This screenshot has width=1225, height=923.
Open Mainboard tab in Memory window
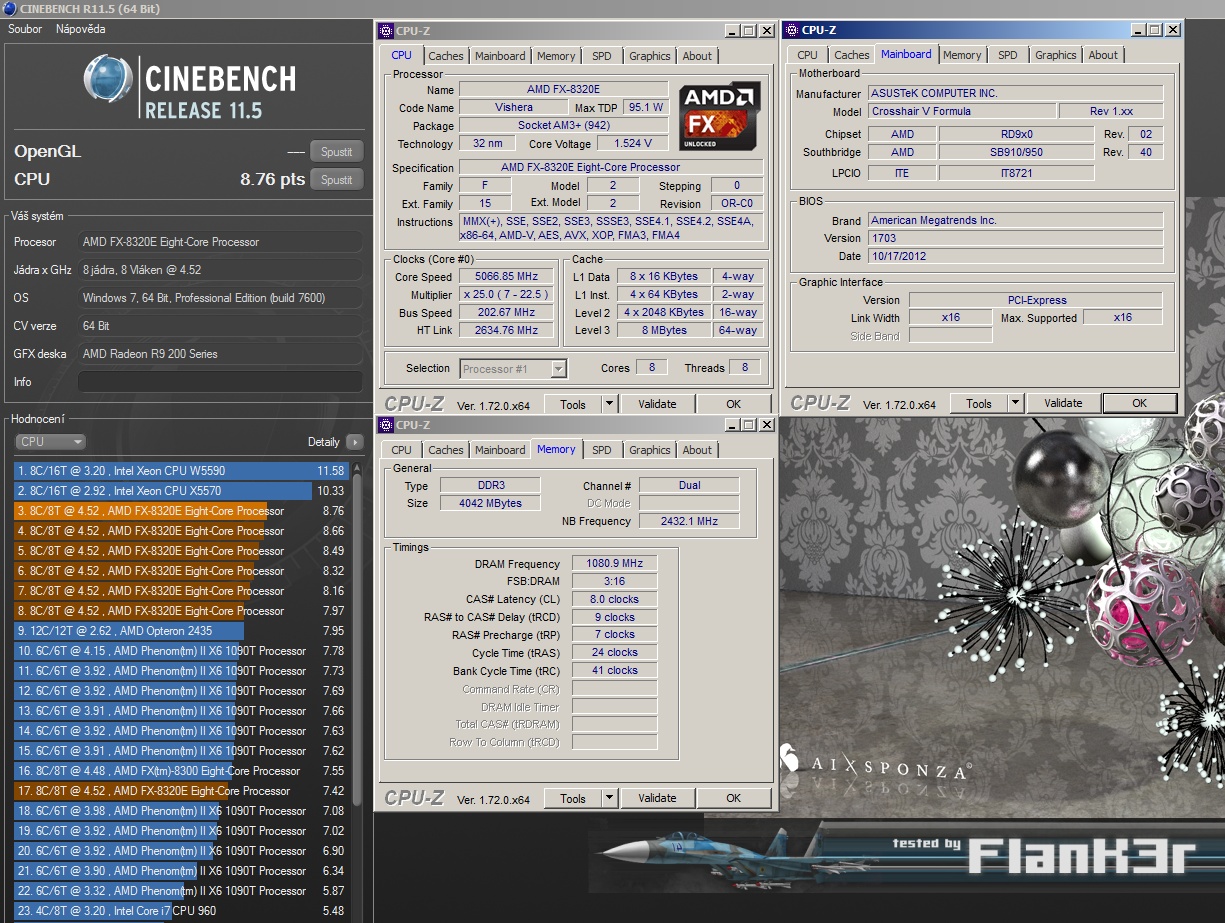(500, 450)
